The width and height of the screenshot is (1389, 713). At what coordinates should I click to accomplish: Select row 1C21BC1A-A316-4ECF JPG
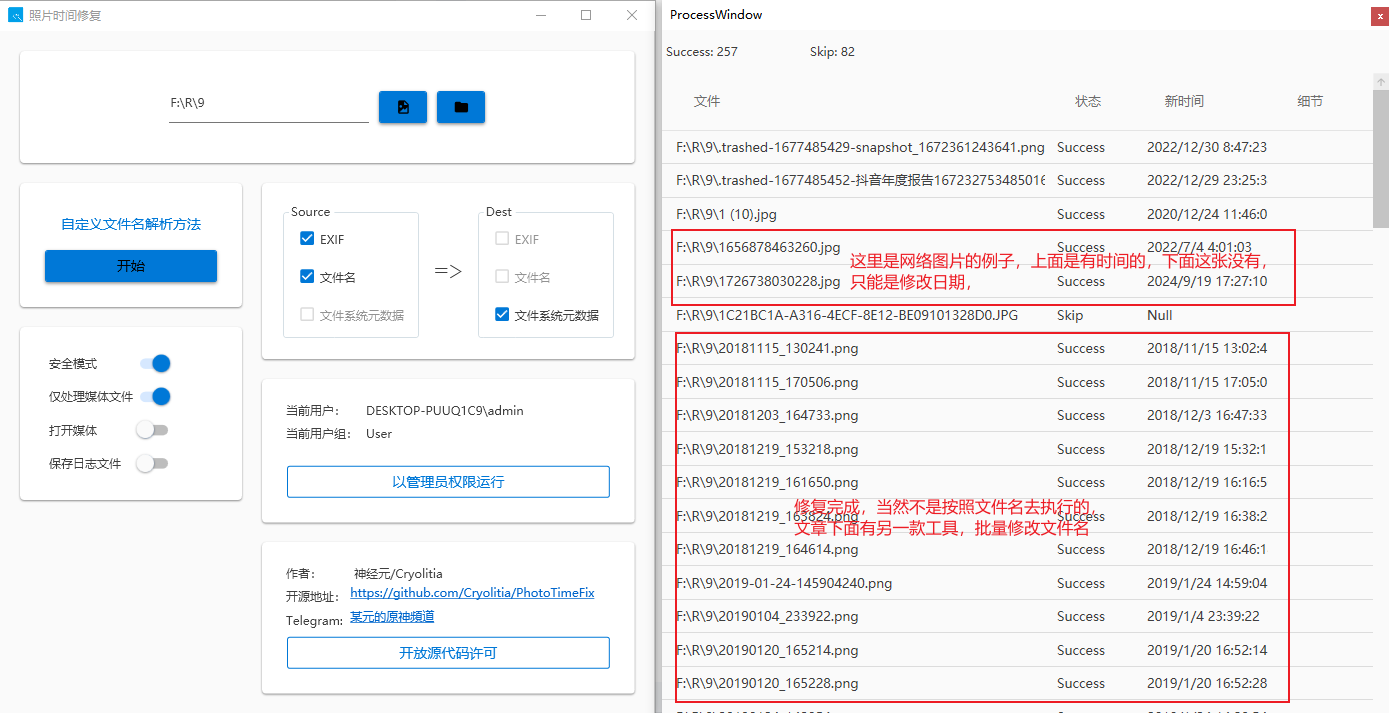coord(1017,315)
